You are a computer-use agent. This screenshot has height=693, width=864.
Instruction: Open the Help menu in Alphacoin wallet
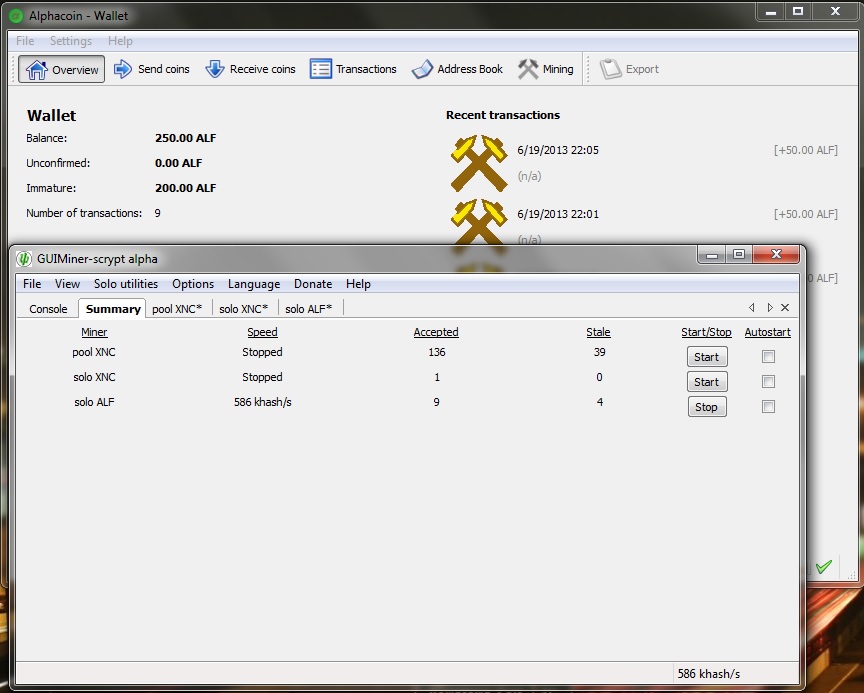pos(120,41)
